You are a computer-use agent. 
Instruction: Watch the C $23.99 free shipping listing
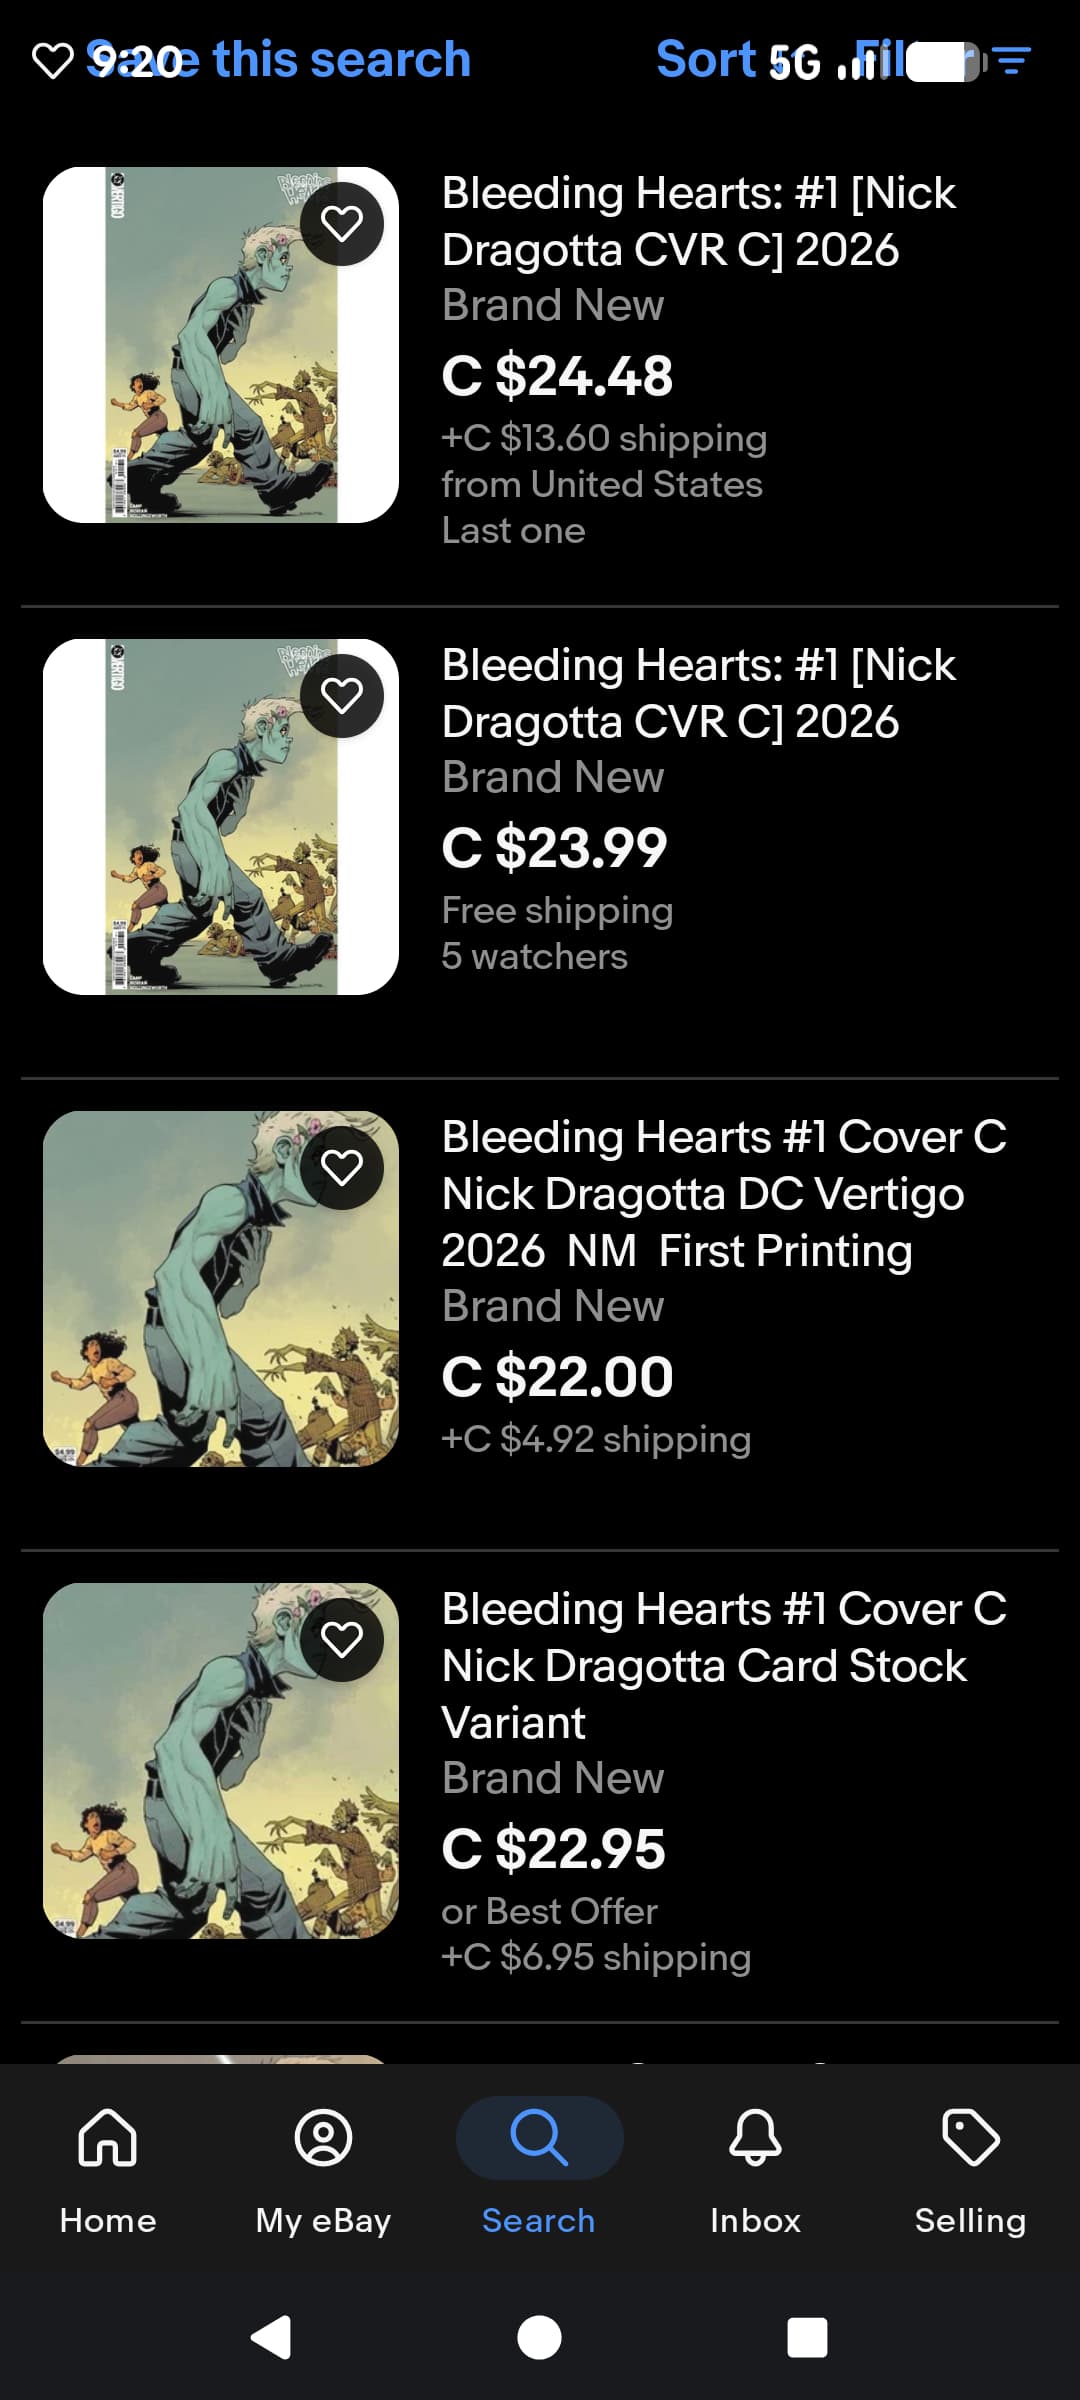(342, 696)
